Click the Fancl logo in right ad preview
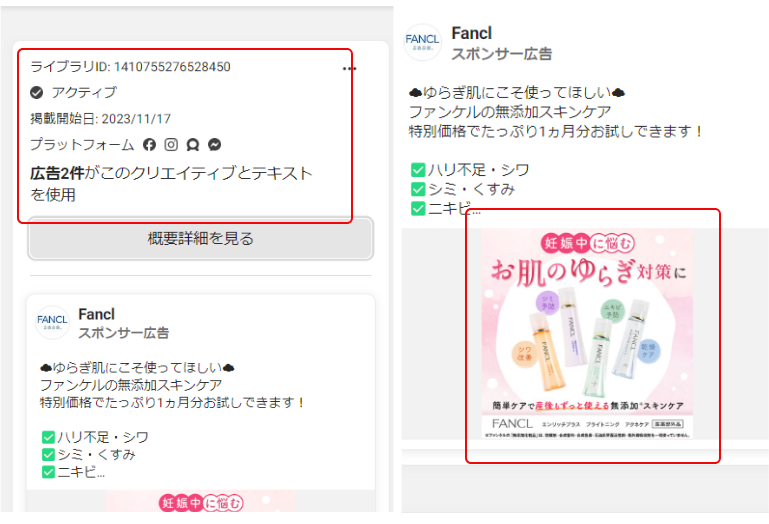 423,42
